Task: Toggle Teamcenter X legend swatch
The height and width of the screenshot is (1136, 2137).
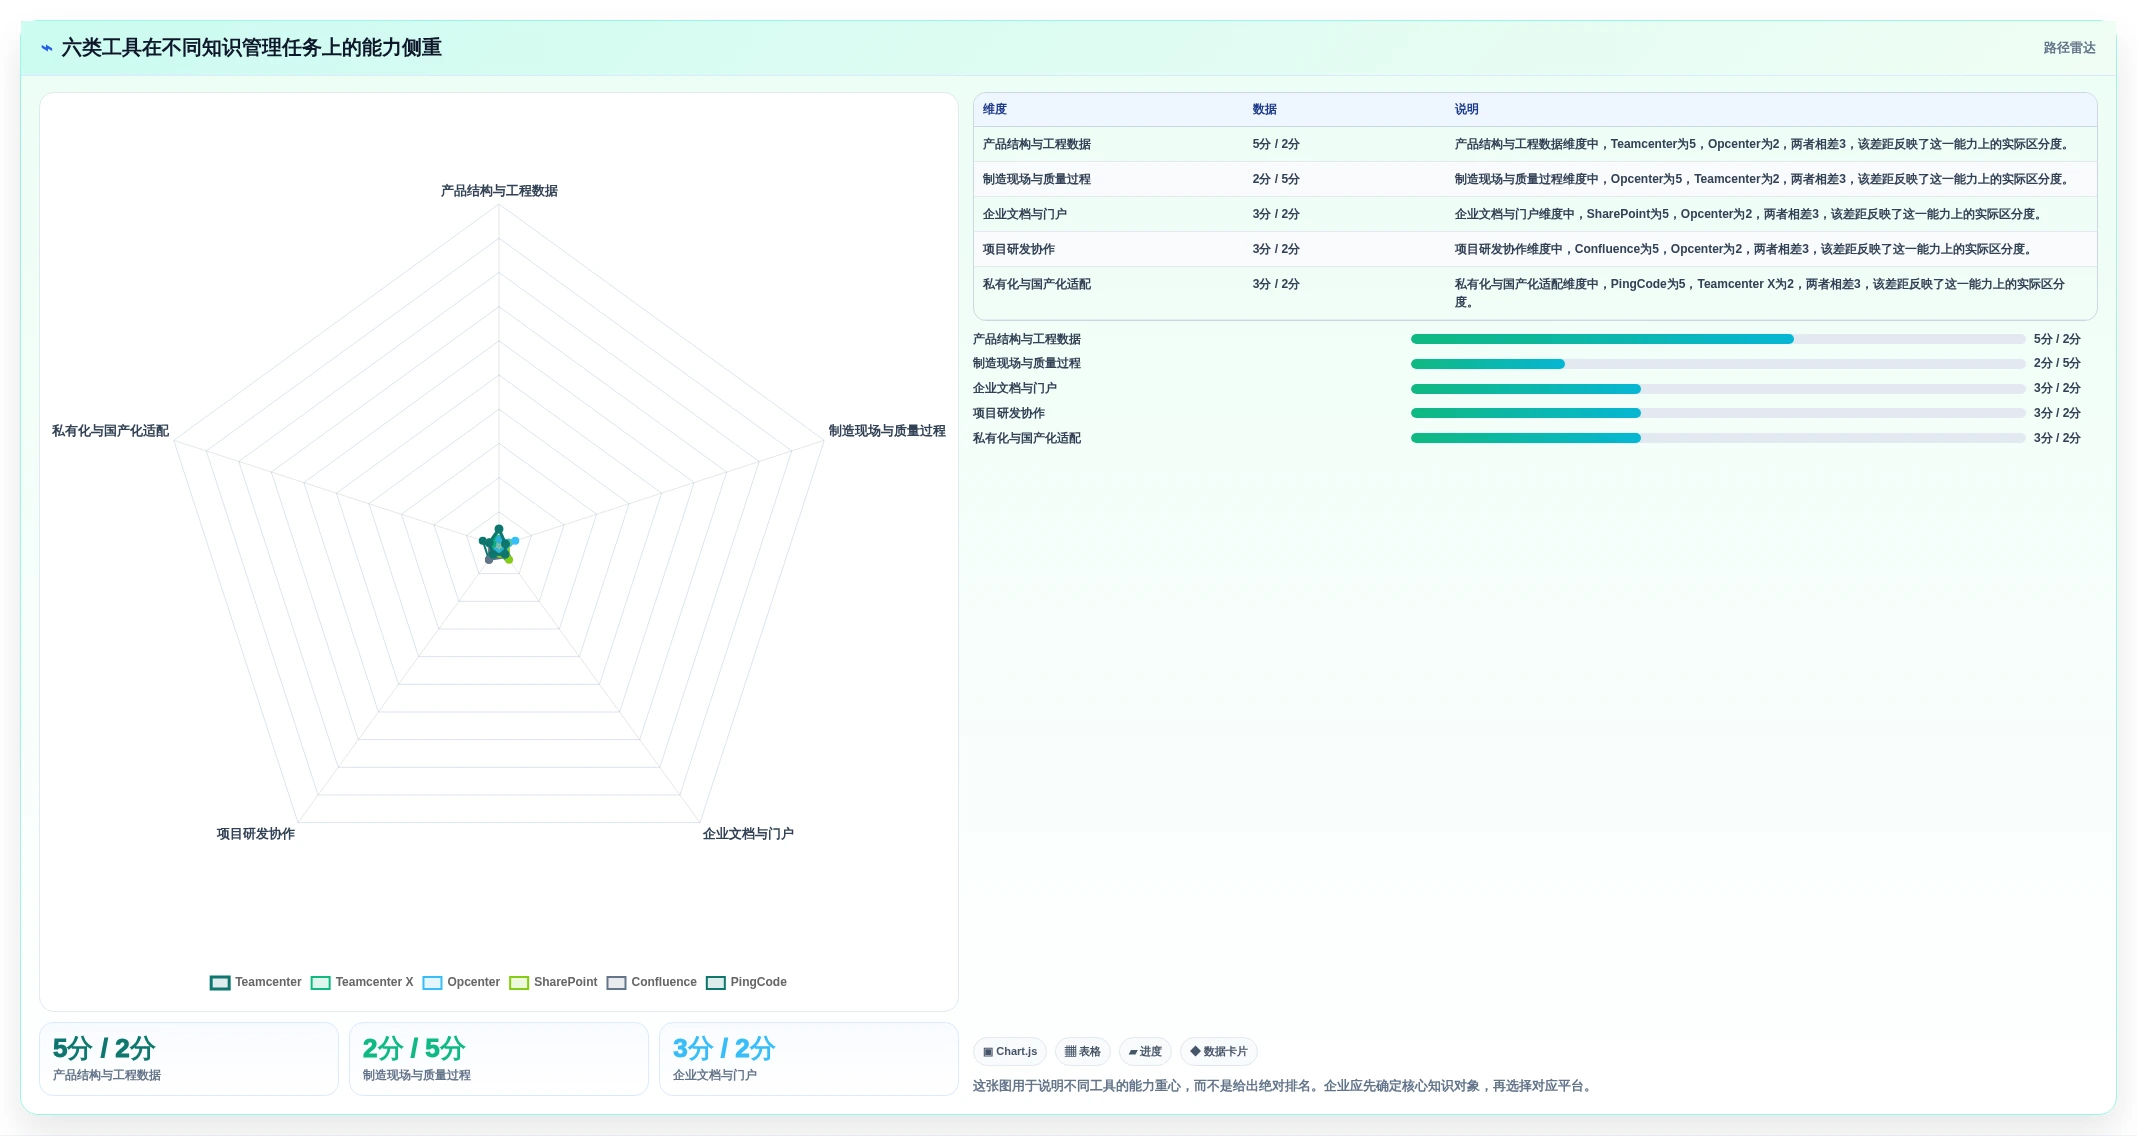Action: coord(321,983)
